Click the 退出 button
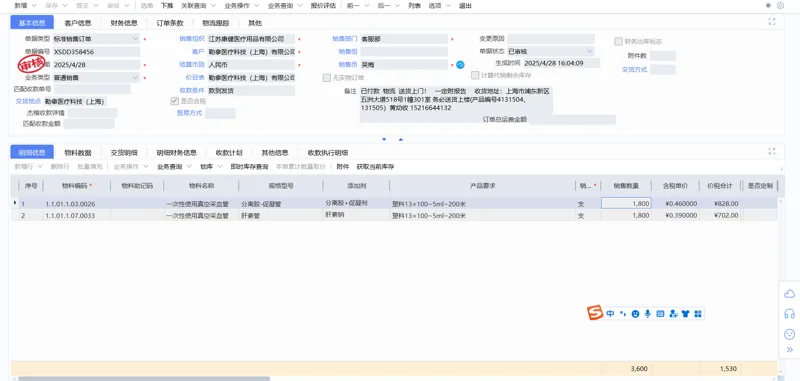Screen dimensions: 800x381 coord(465,6)
